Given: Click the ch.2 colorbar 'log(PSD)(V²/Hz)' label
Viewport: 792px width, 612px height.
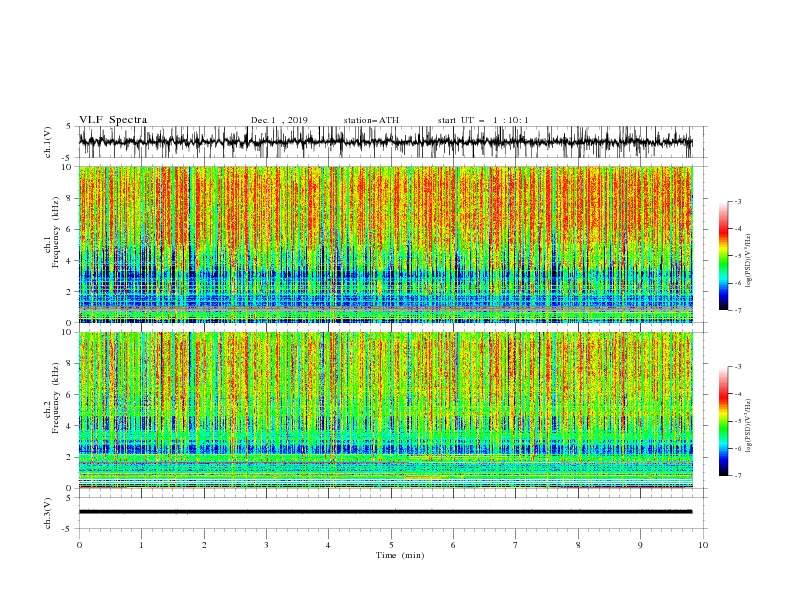Looking at the screenshot, I should (x=748, y=426).
